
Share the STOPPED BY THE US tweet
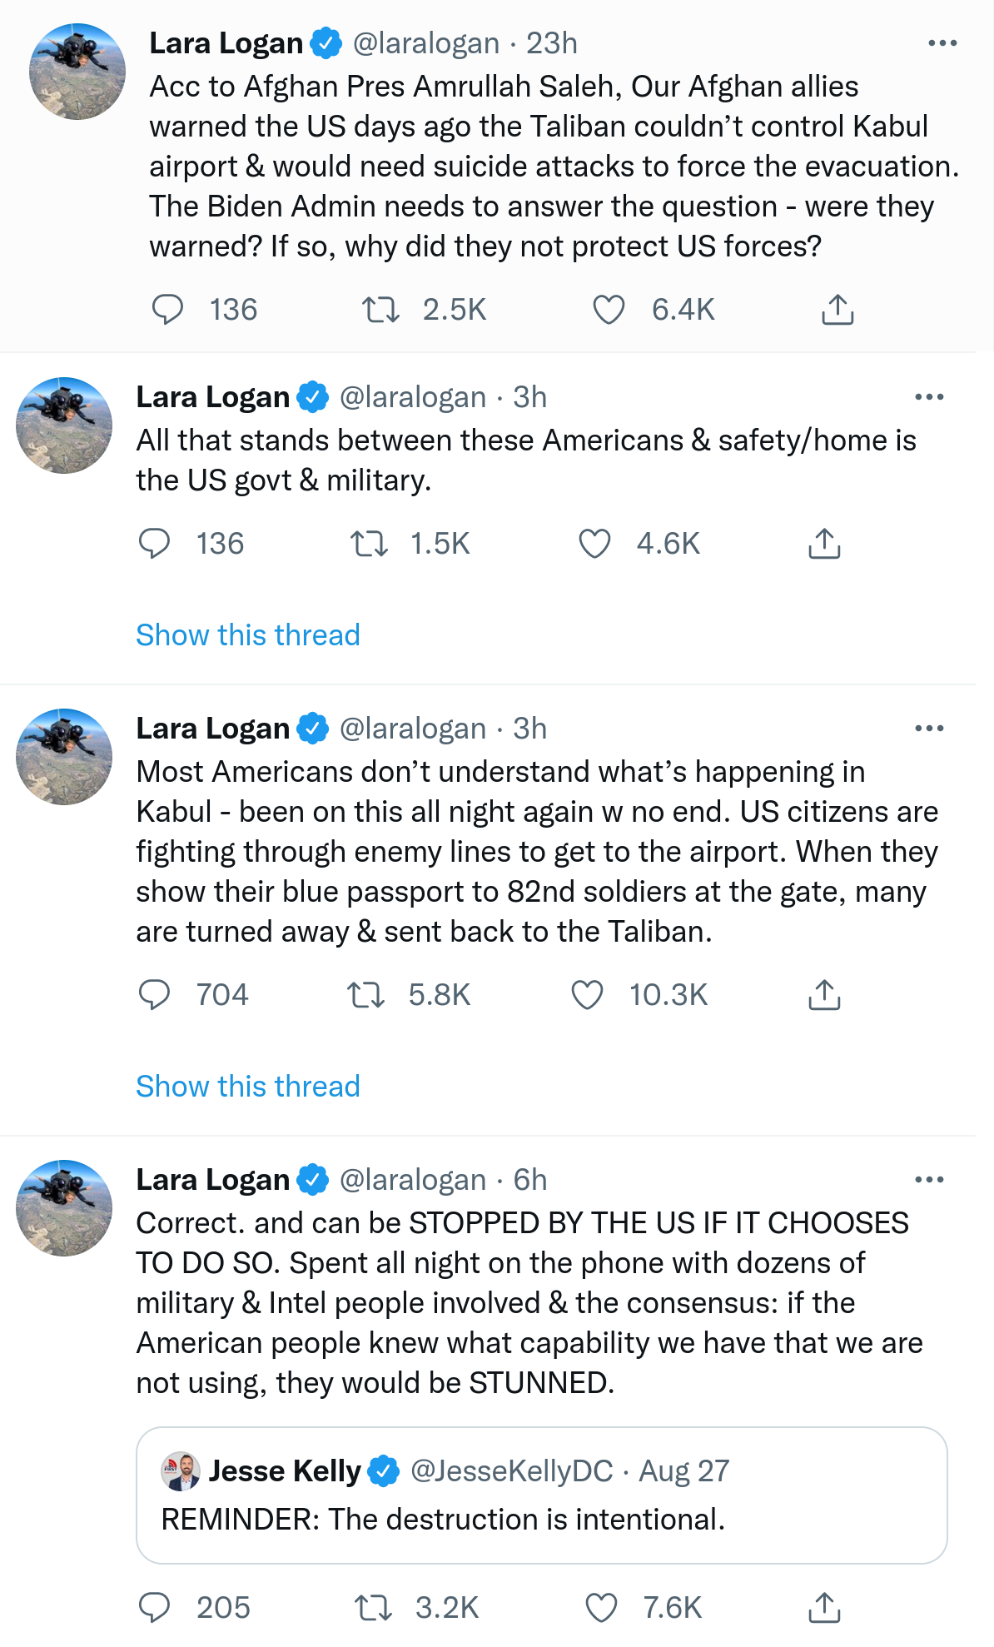pos(824,1608)
